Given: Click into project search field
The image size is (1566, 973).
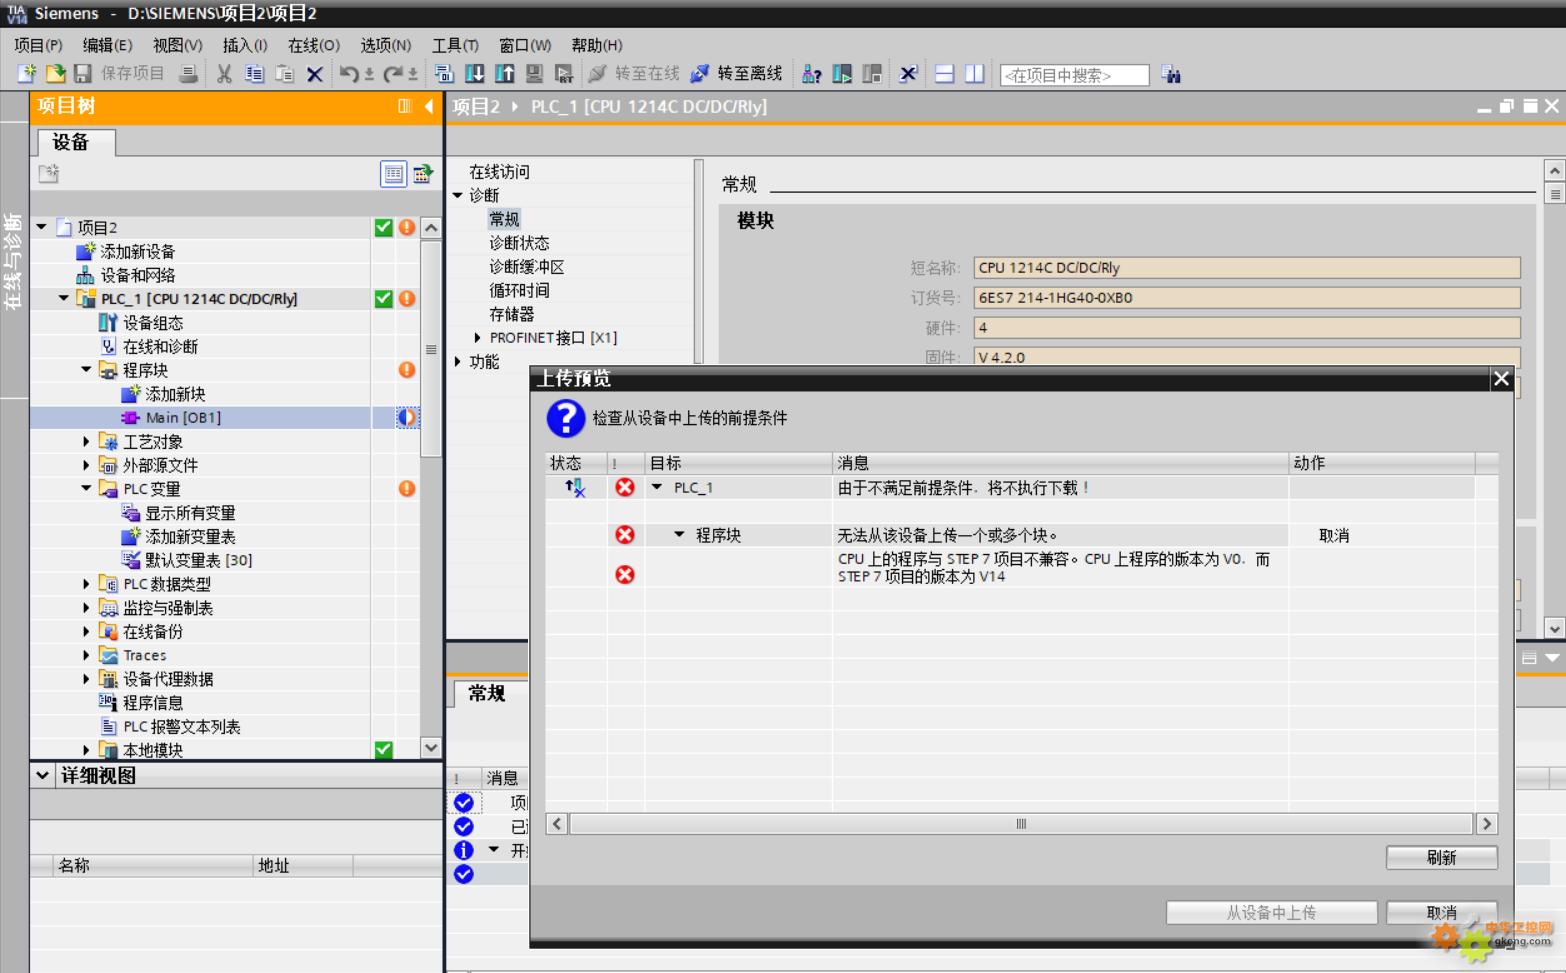Looking at the screenshot, I should pos(1075,75).
